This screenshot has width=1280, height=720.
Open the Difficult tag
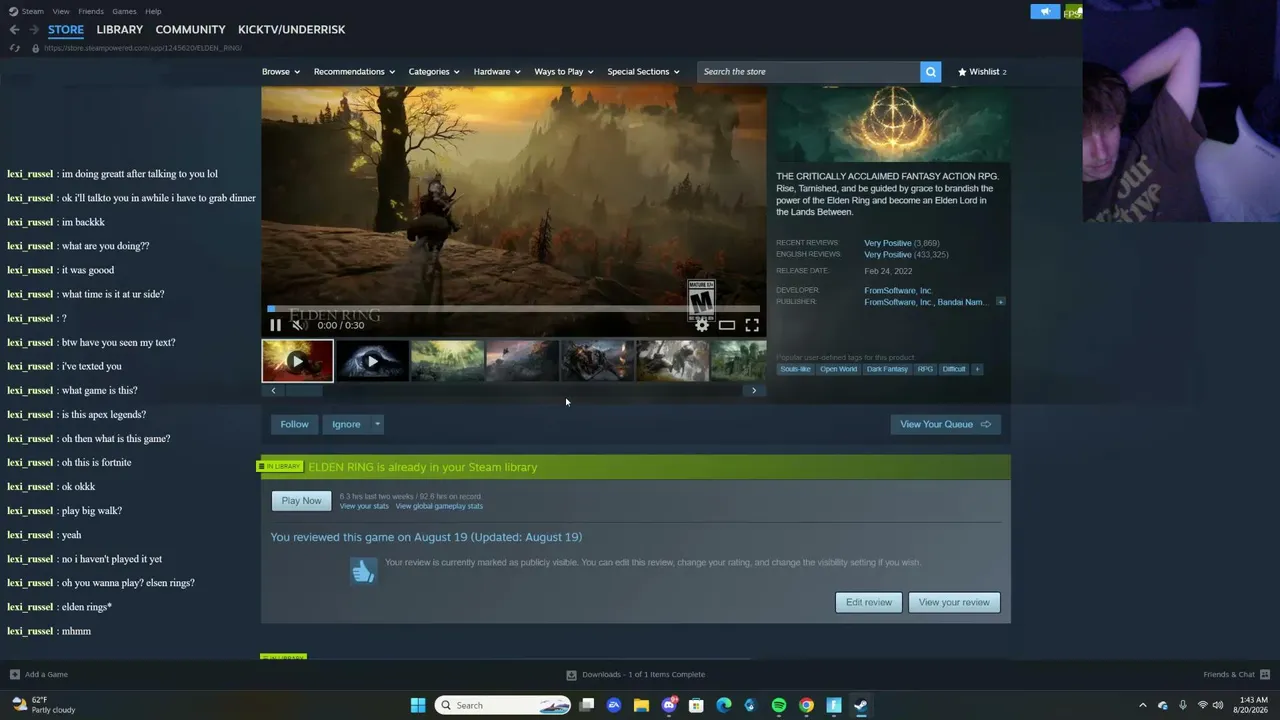(954, 369)
